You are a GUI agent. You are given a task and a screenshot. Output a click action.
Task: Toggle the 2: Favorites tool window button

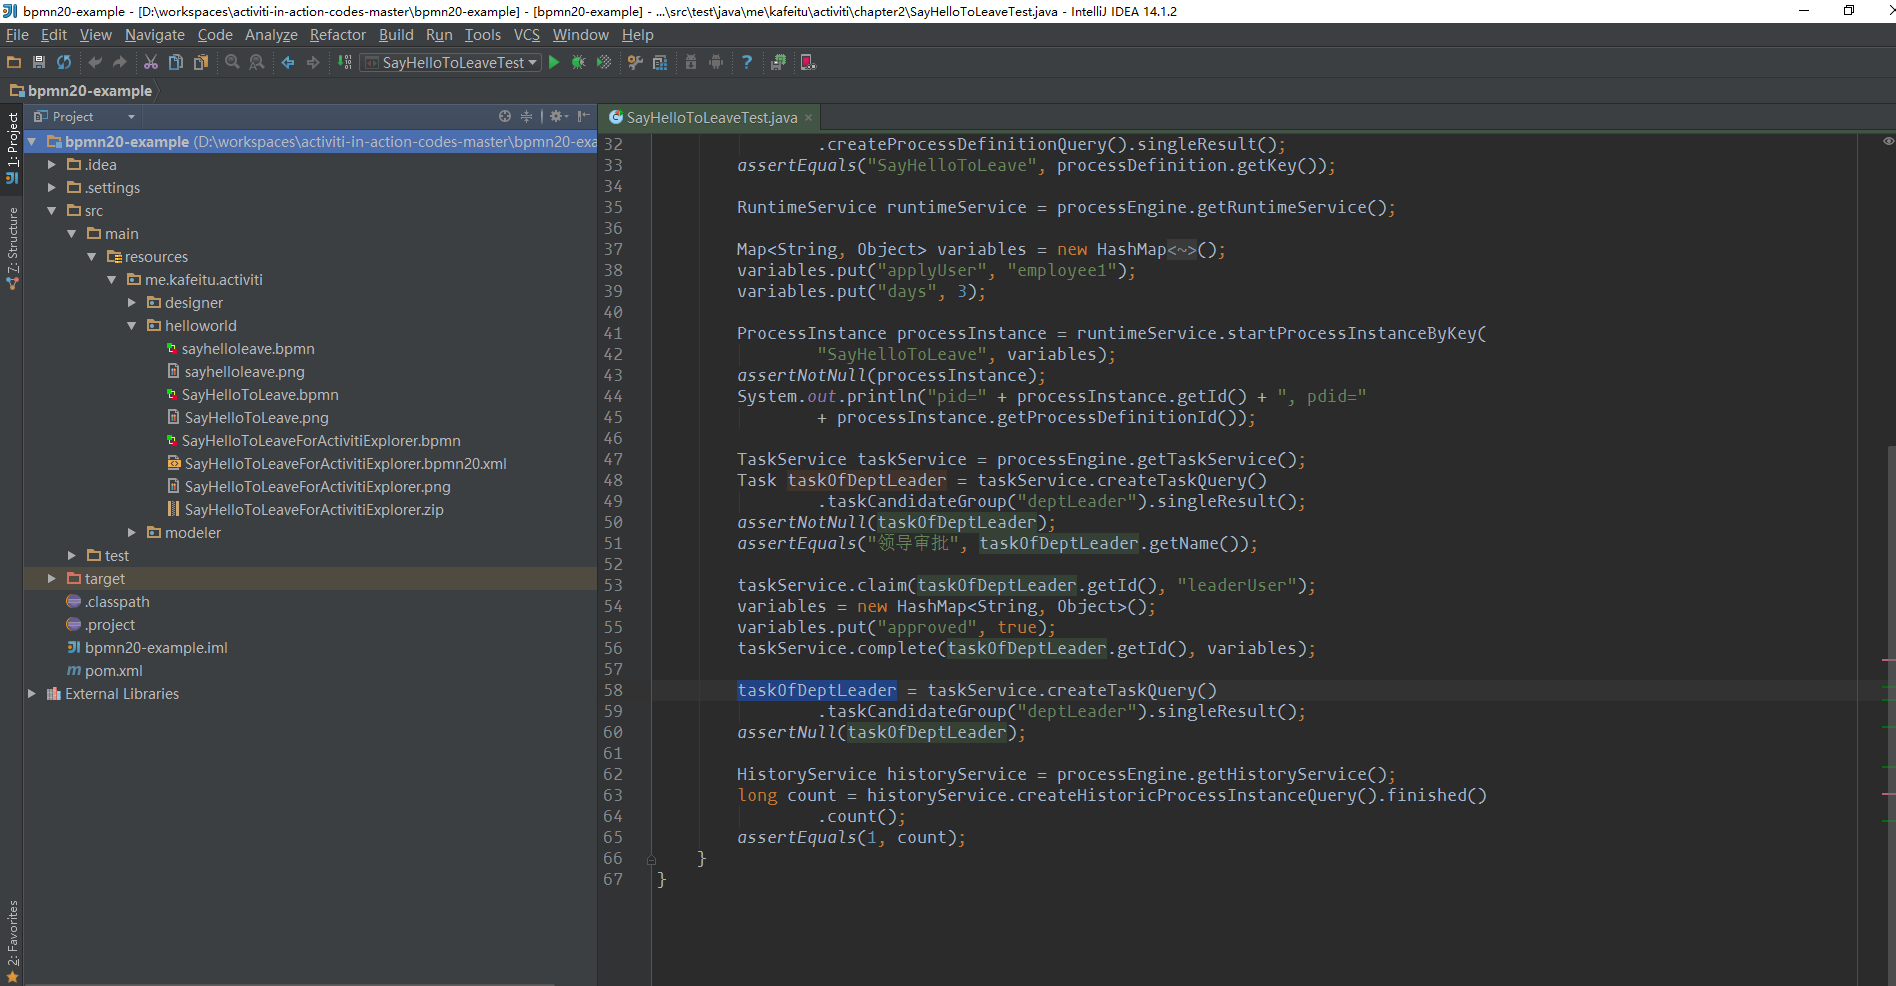point(12,940)
